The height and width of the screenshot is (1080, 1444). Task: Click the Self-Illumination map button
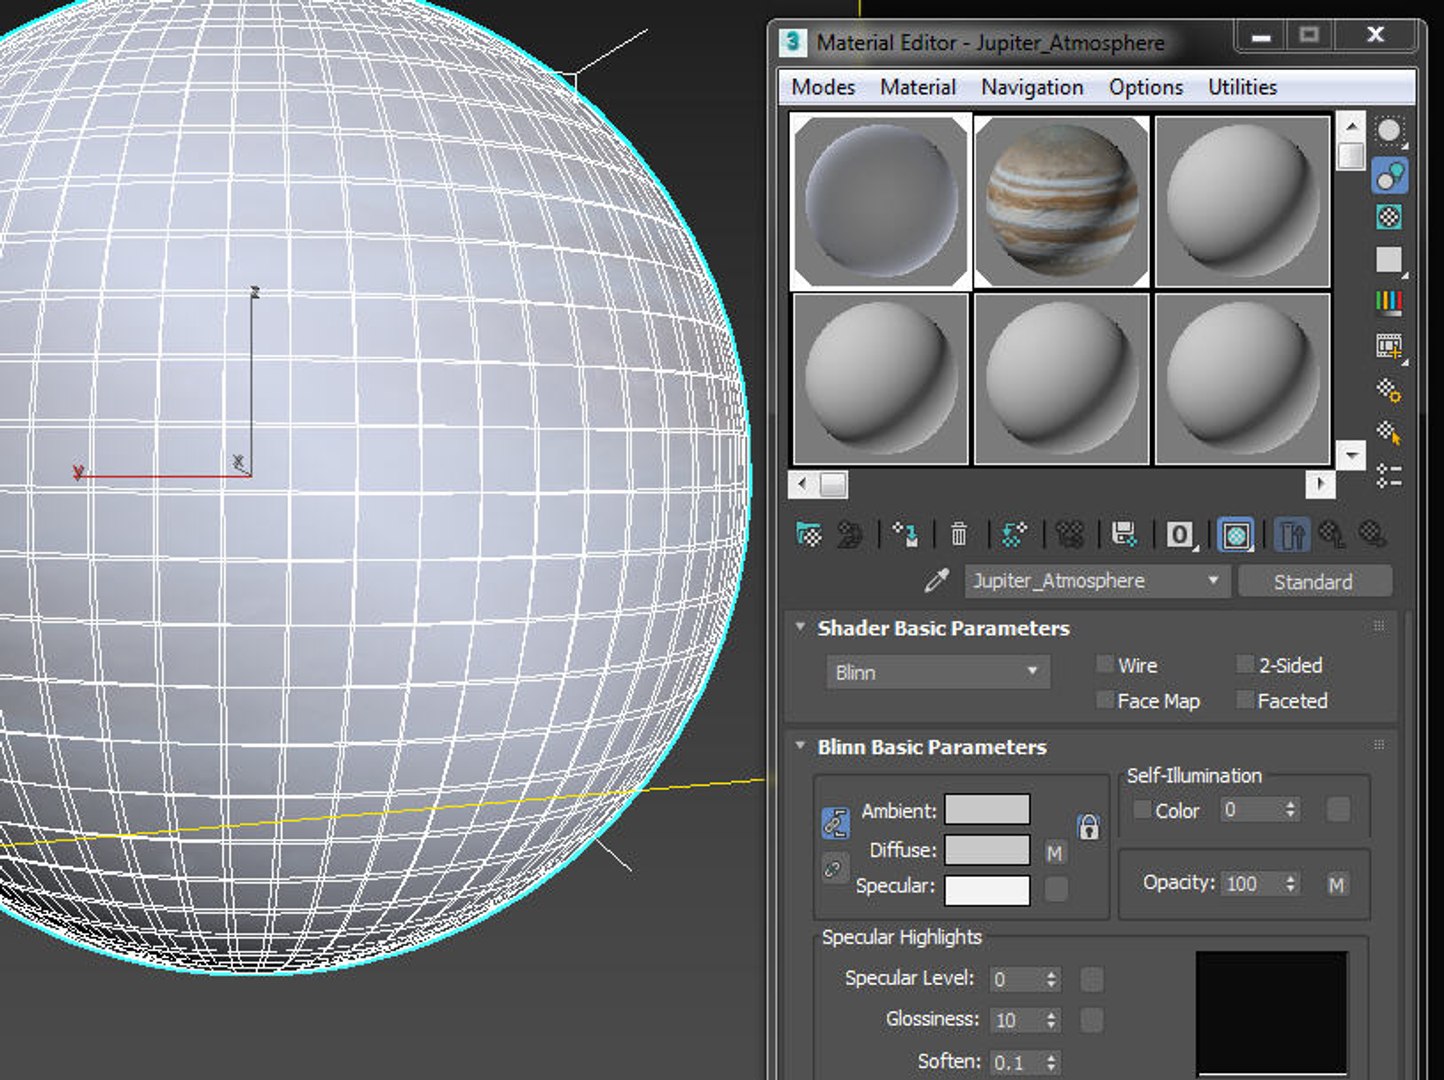(x=1338, y=810)
